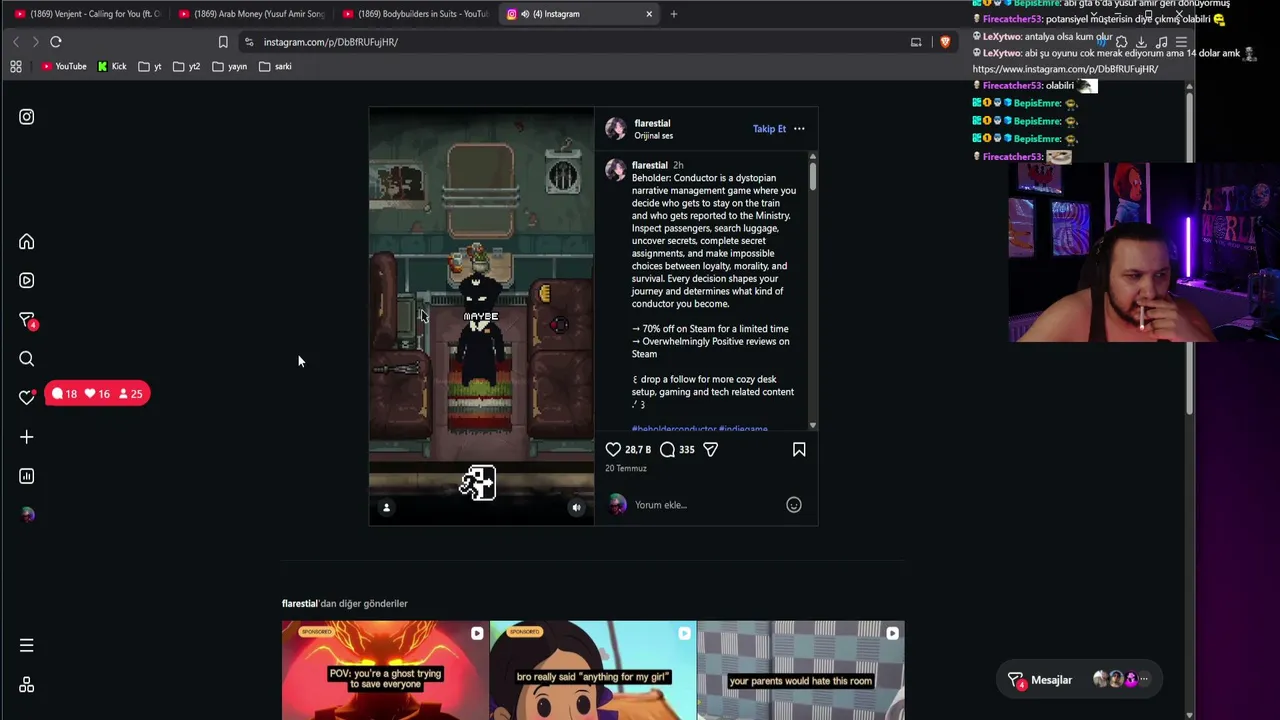The image size is (1280, 720).
Task: Open the browser main hamburger menu
Action: (1181, 42)
